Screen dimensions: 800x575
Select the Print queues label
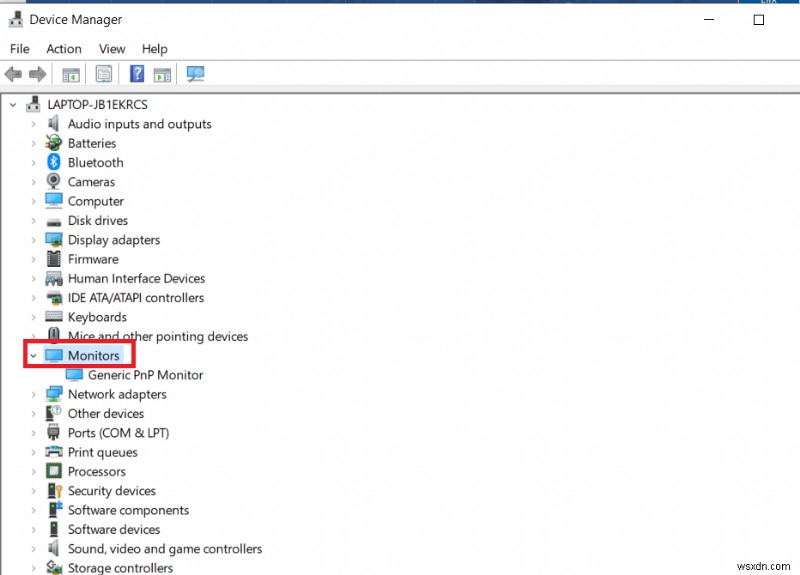(103, 452)
